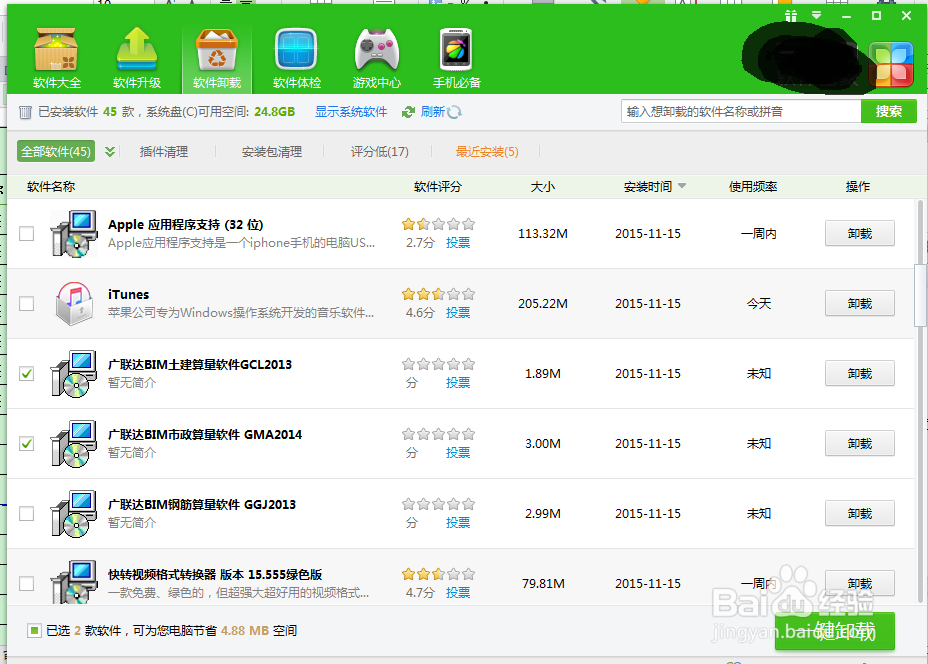Click 卸载 button for GCL2013
The image size is (928, 664).
pos(859,373)
